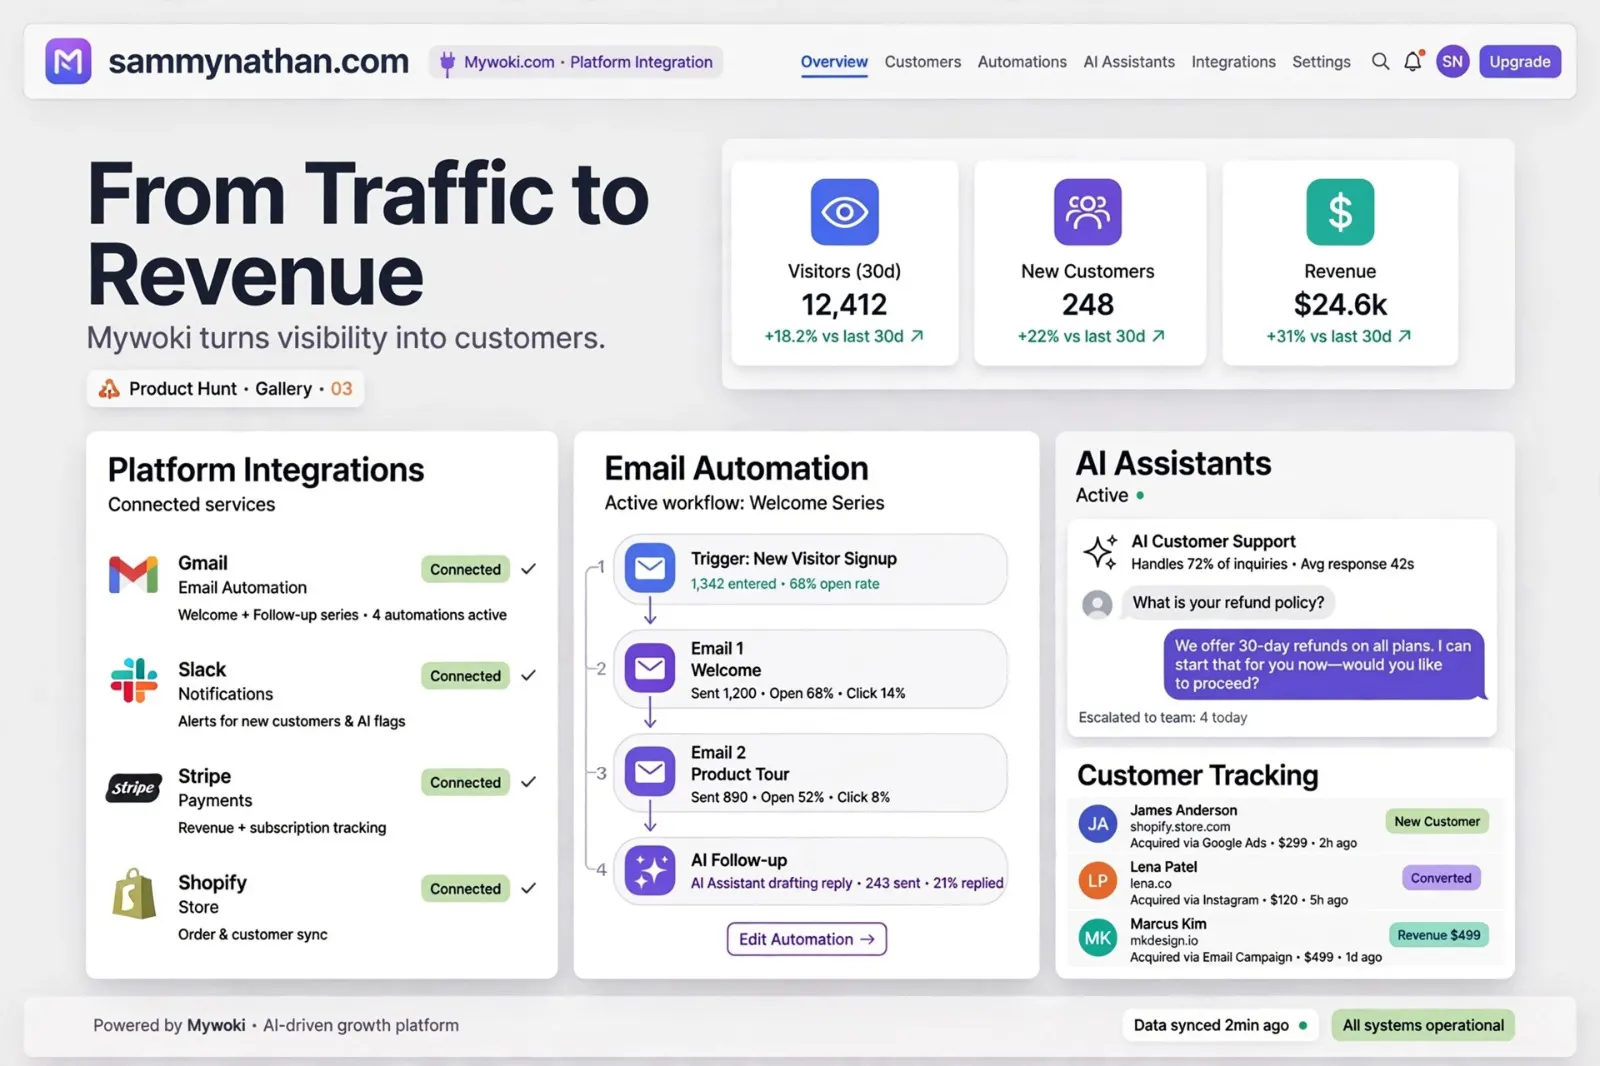Click Stripe's Connected status button

(x=465, y=782)
